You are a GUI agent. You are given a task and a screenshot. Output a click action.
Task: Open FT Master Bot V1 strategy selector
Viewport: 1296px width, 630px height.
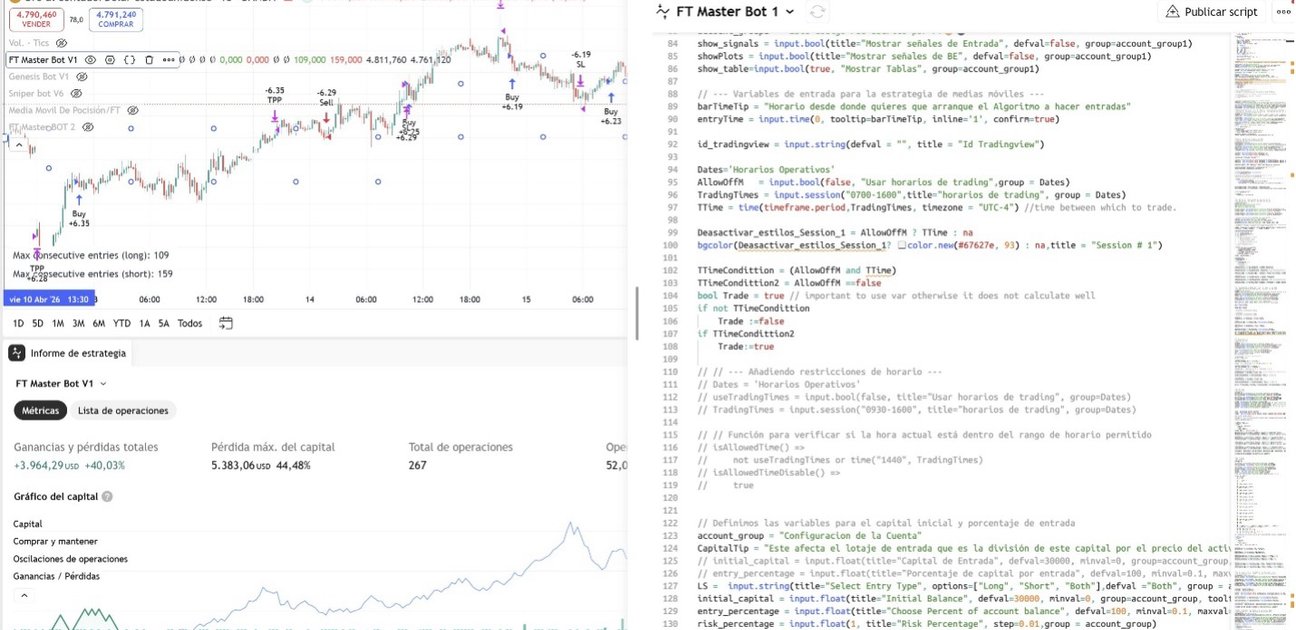60,383
